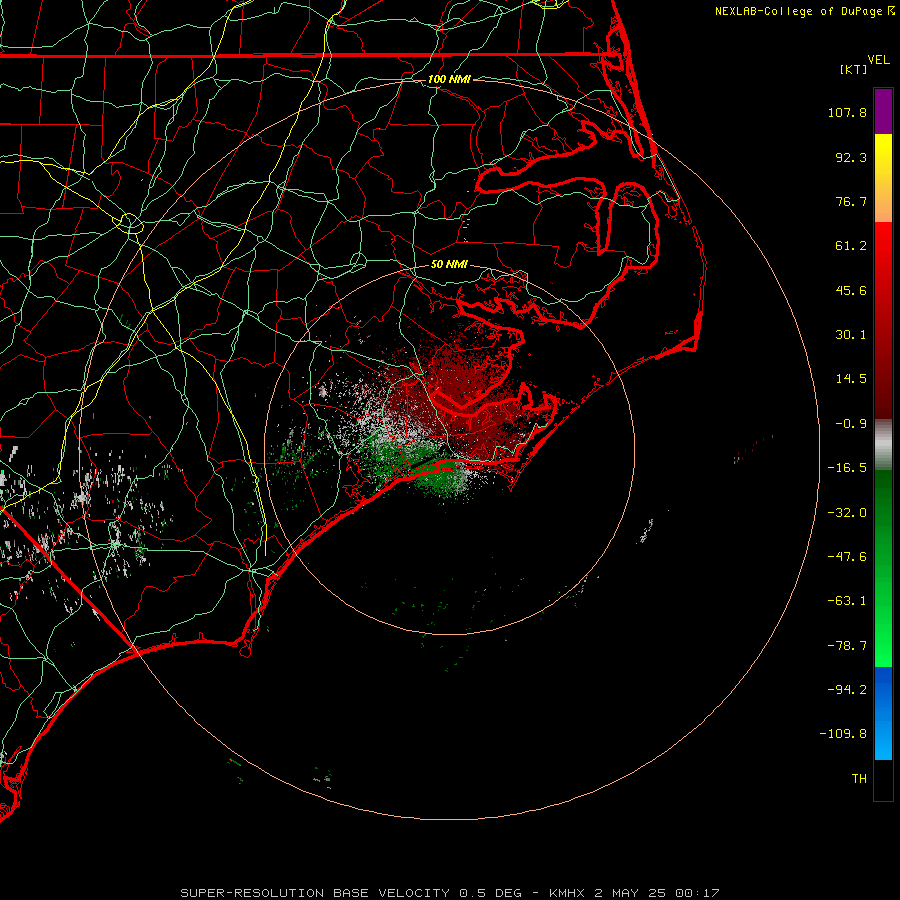Pick the blue segment of the velocity scale
This screenshot has height=900, width=900.
coord(883,713)
